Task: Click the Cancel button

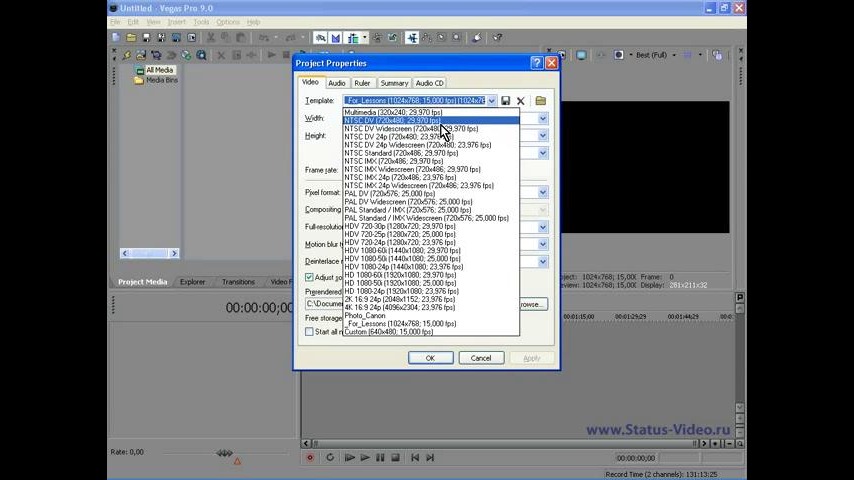Action: [x=481, y=358]
